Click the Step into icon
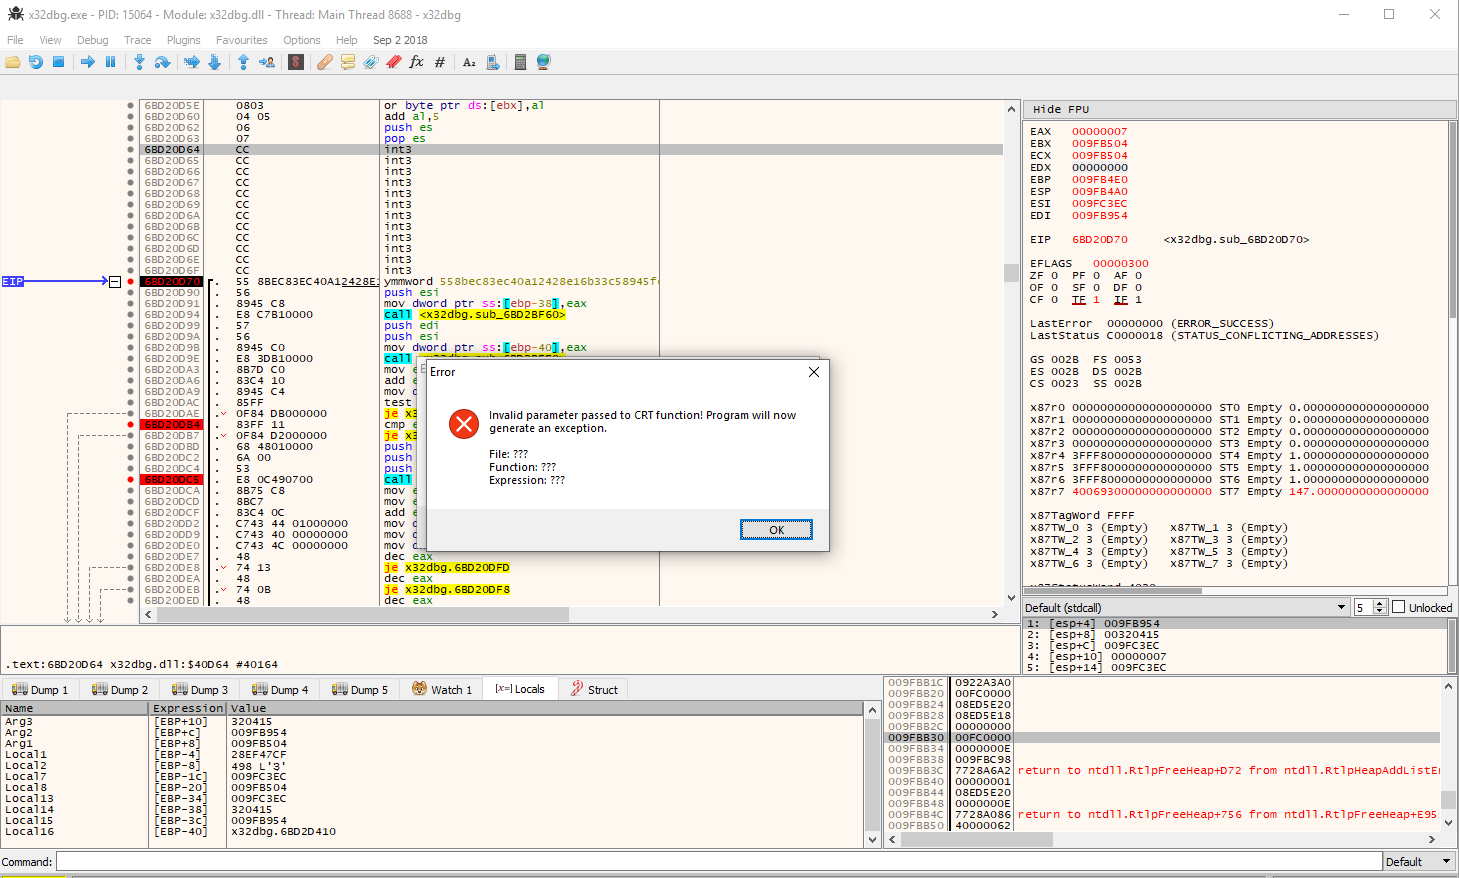 (x=139, y=62)
